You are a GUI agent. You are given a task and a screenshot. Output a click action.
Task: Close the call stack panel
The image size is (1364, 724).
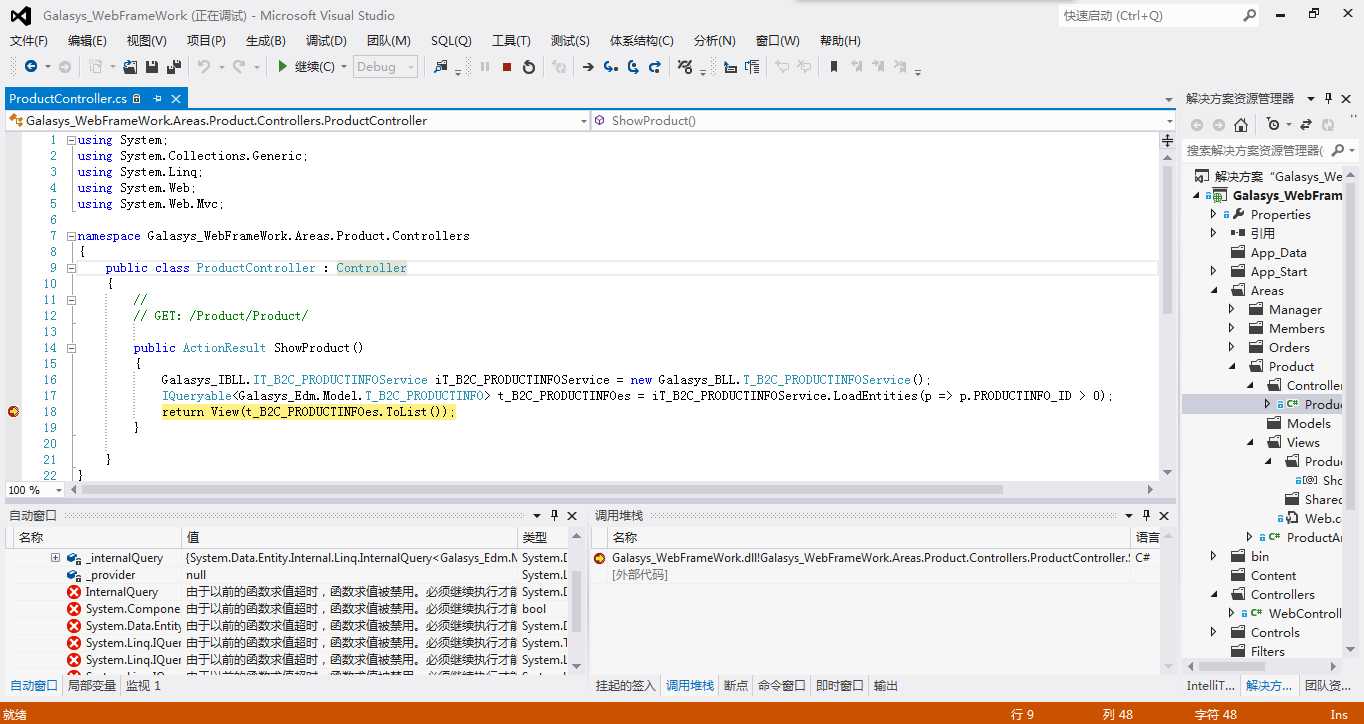coord(1164,515)
